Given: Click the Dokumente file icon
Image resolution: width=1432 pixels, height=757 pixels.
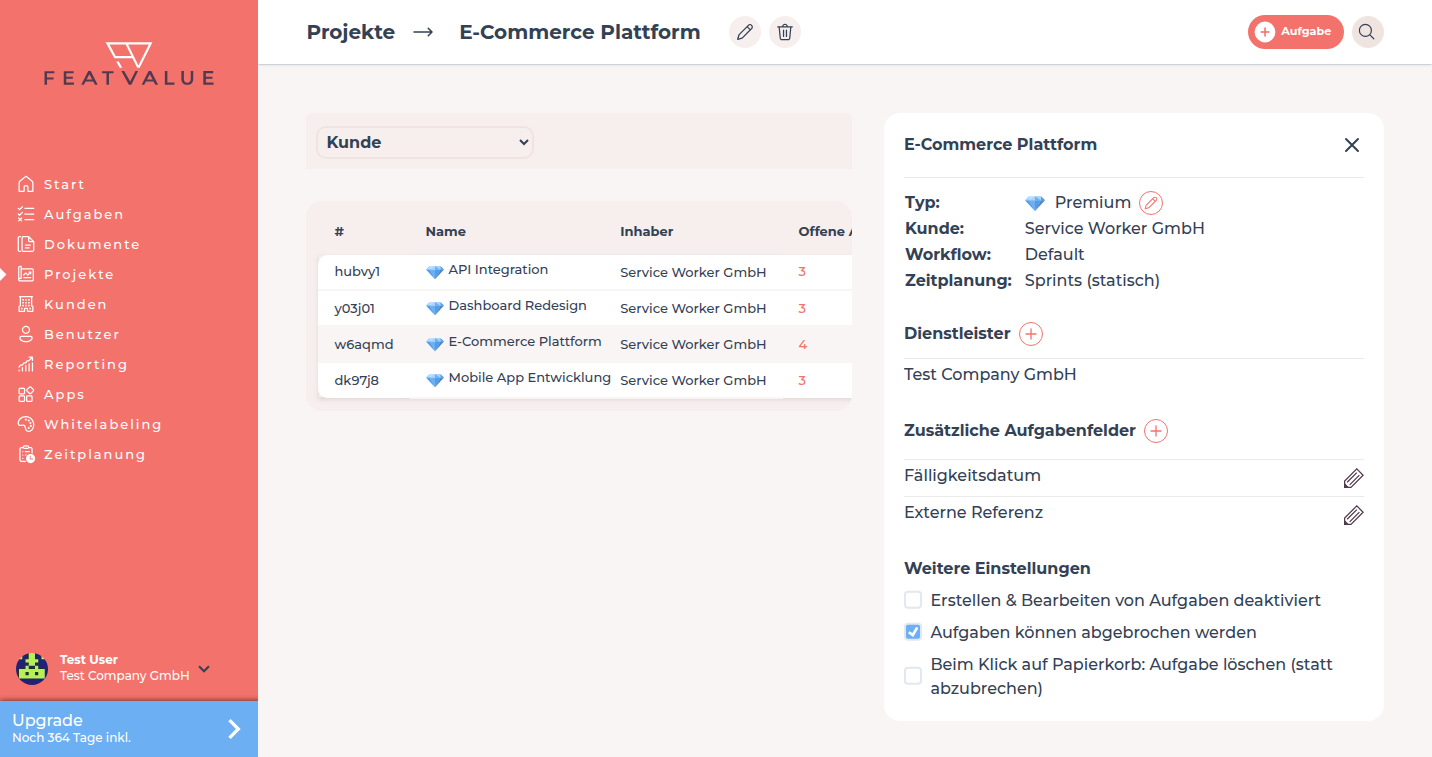Looking at the screenshot, I should pyautogui.click(x=26, y=244).
